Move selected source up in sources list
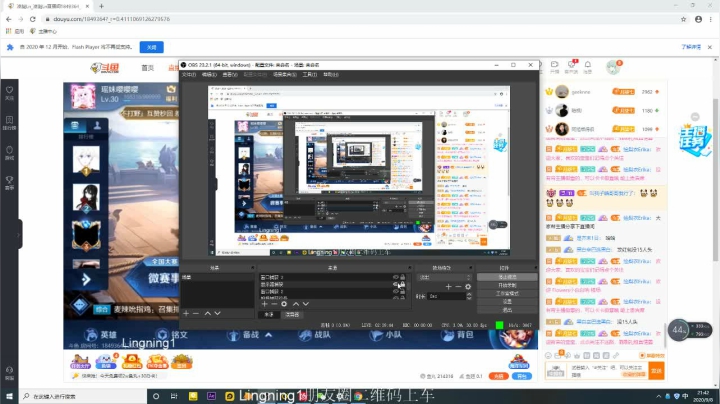720x404 pixels. [296, 304]
